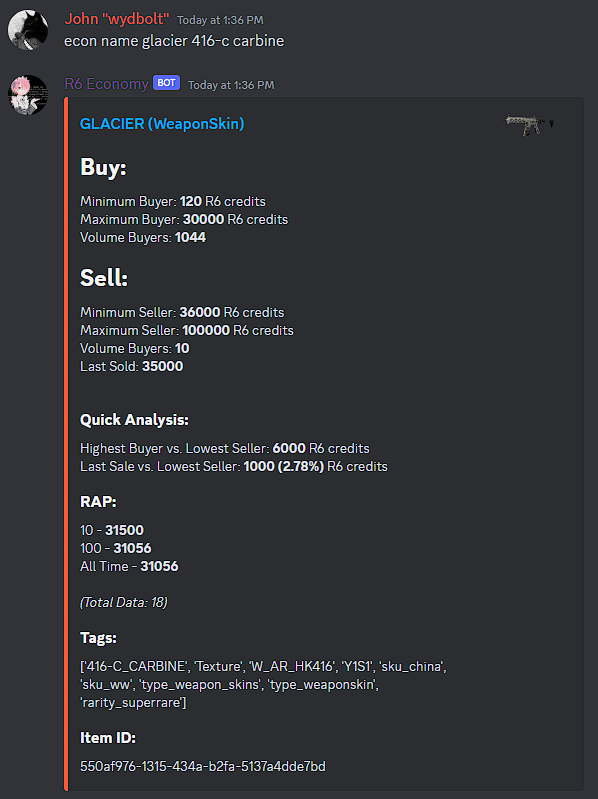Click the Total Data: 18 note
Image resolution: width=598 pixels, height=799 pixels.
(x=124, y=603)
